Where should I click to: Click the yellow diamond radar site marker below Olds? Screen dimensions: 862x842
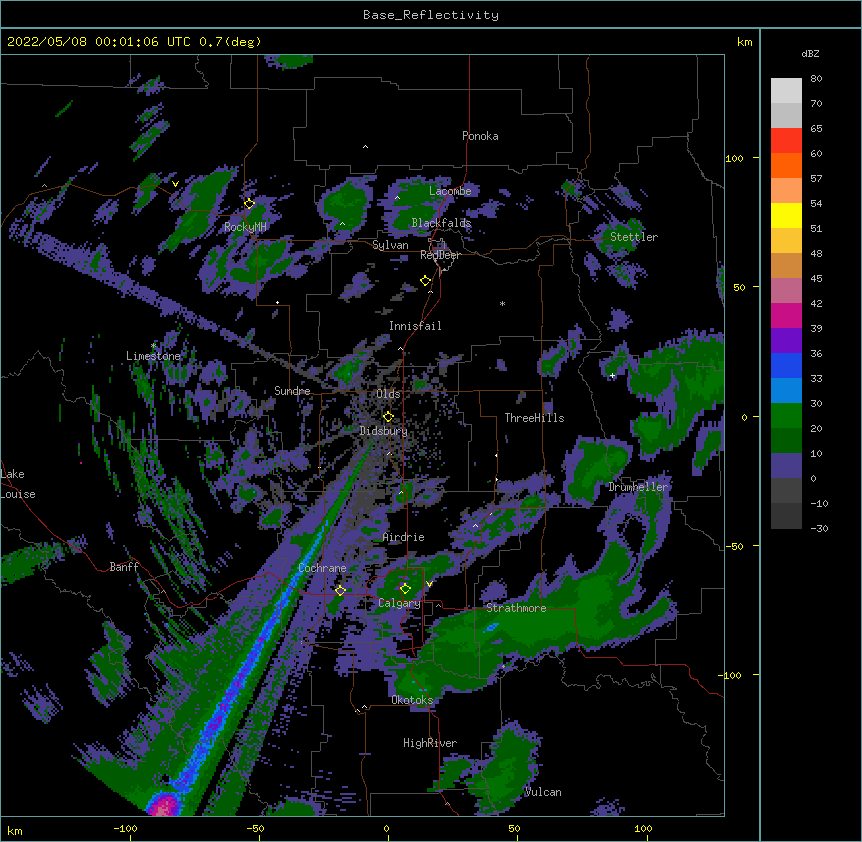[x=388, y=417]
